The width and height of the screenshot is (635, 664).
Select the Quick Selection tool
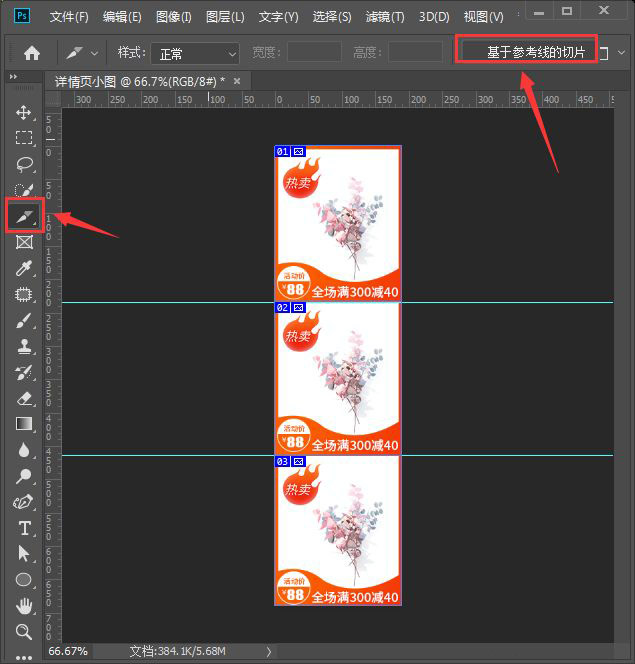pos(24,190)
